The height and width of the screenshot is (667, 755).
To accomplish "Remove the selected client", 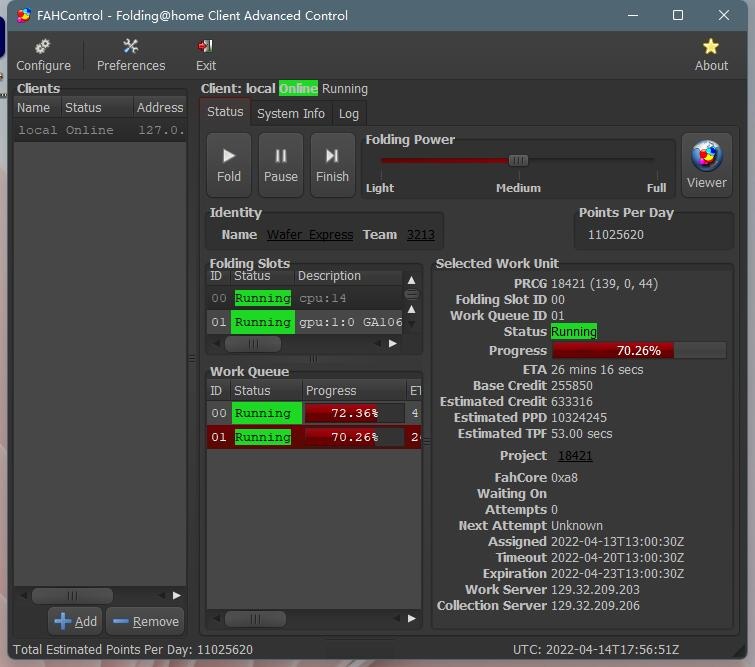I will (145, 621).
